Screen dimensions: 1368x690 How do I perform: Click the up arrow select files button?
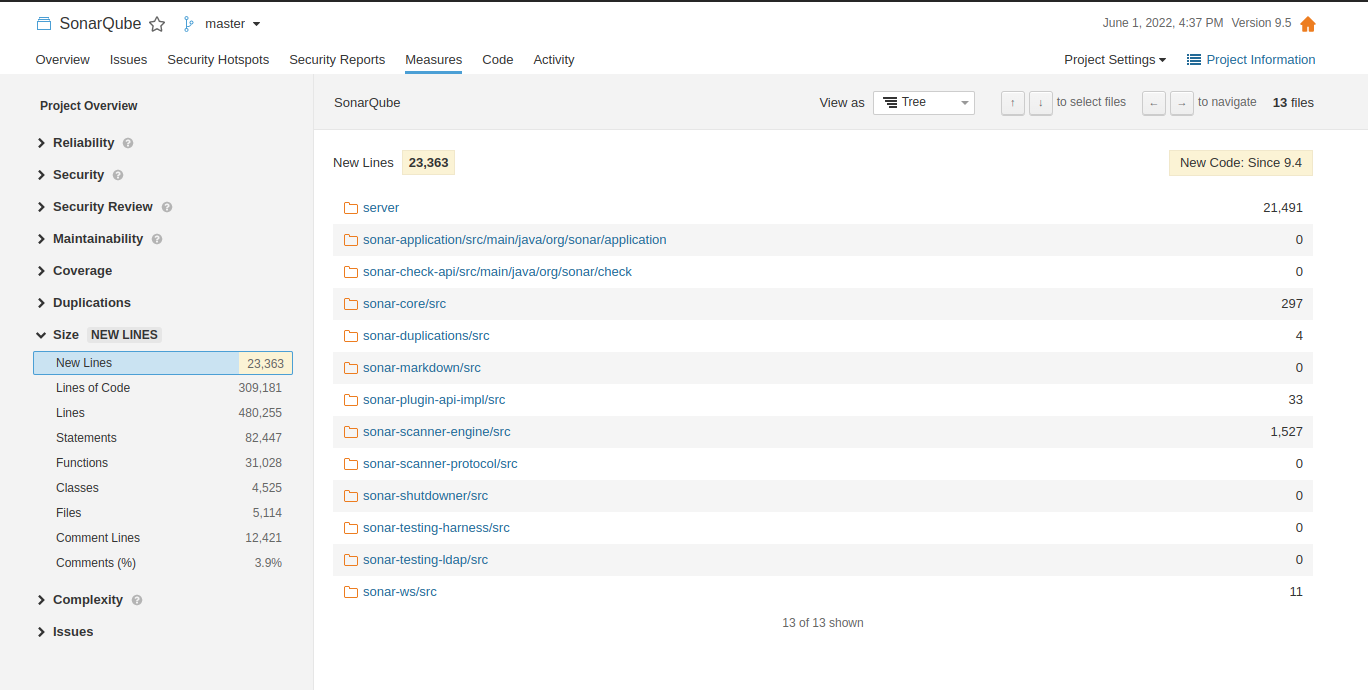pos(1013,103)
